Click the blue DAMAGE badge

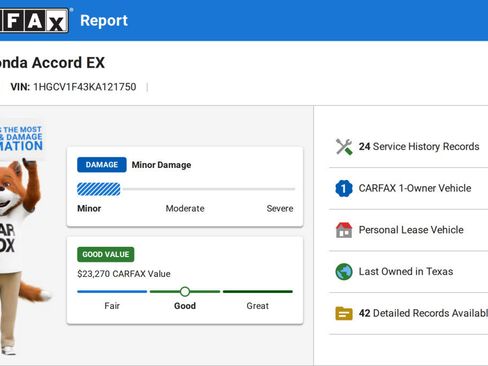[102, 165]
